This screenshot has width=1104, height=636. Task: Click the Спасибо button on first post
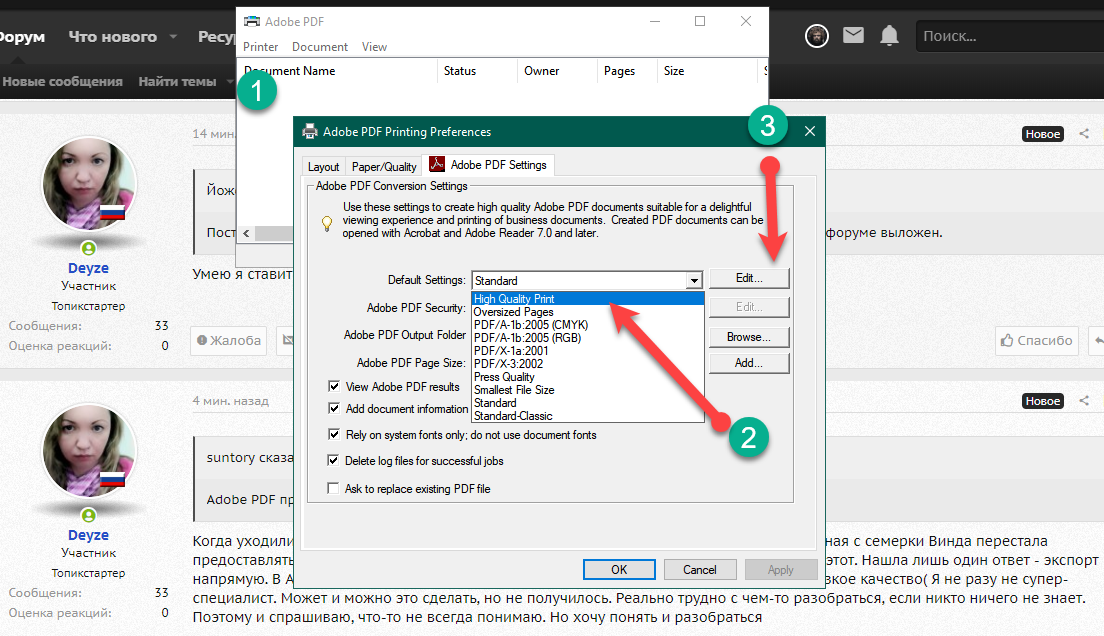coord(1036,340)
